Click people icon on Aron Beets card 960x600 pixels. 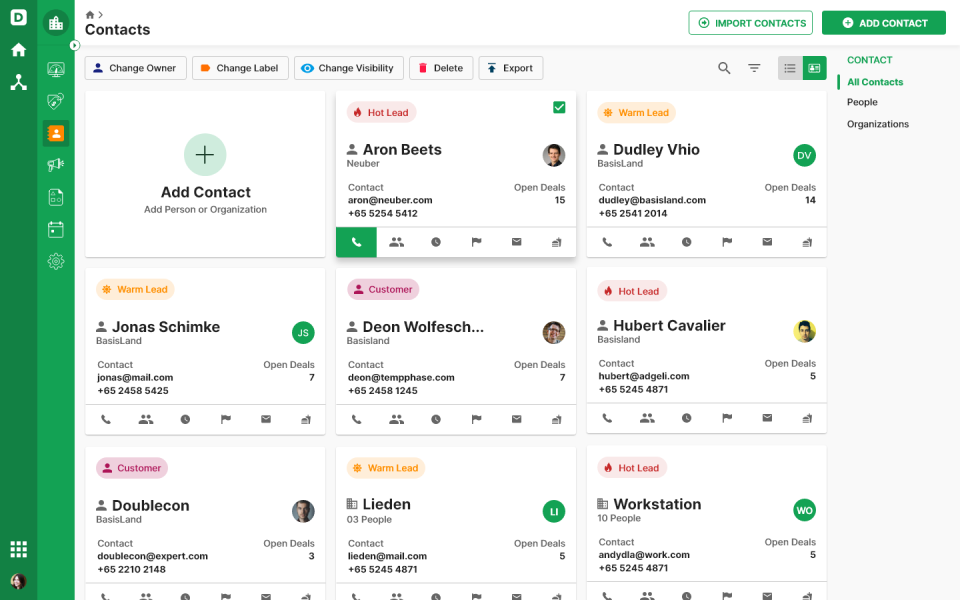click(397, 242)
